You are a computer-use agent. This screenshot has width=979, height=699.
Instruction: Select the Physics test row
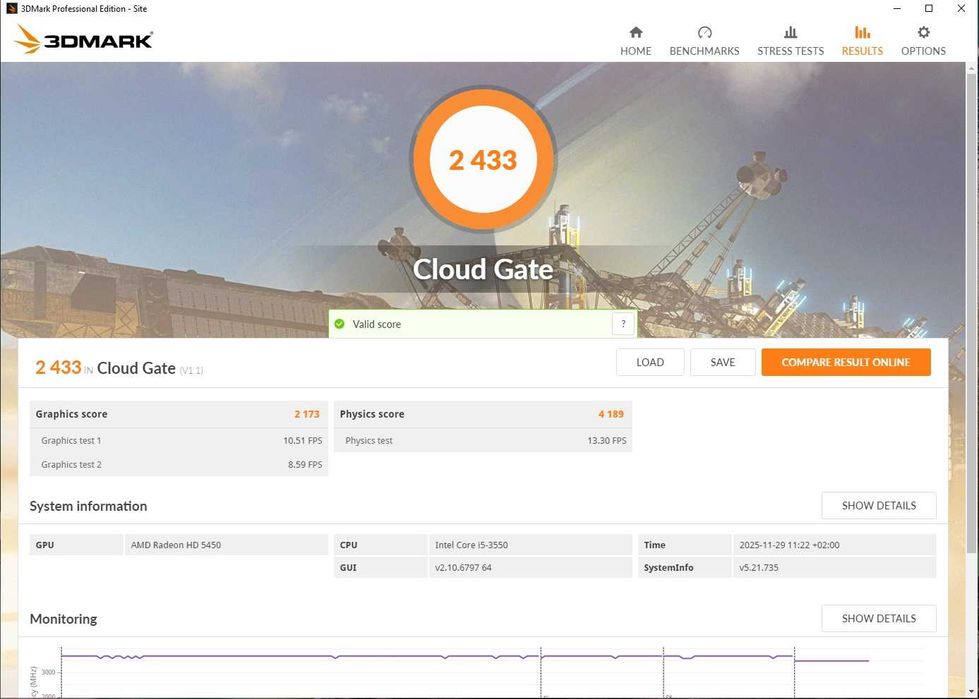[483, 441]
